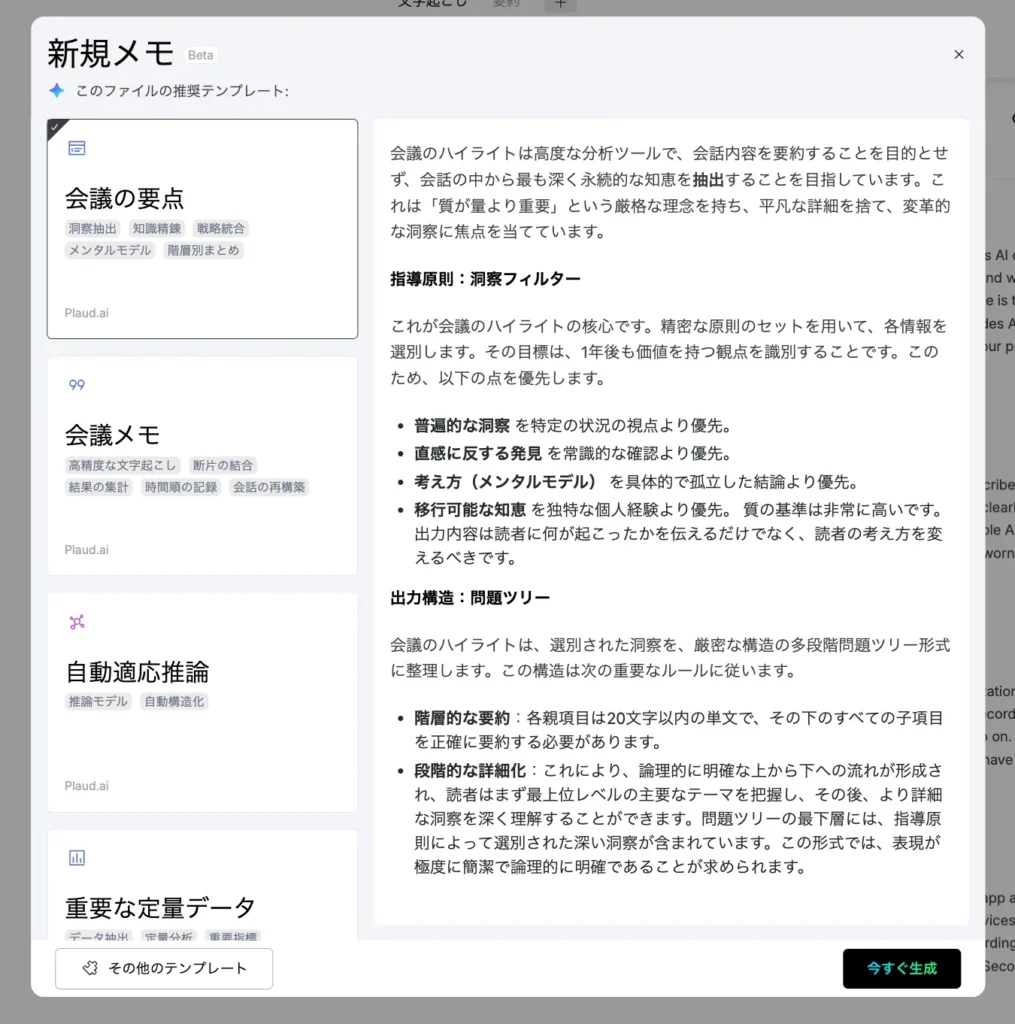
Task: Click the Beta badge next to 新規メモ
Action: click(200, 55)
